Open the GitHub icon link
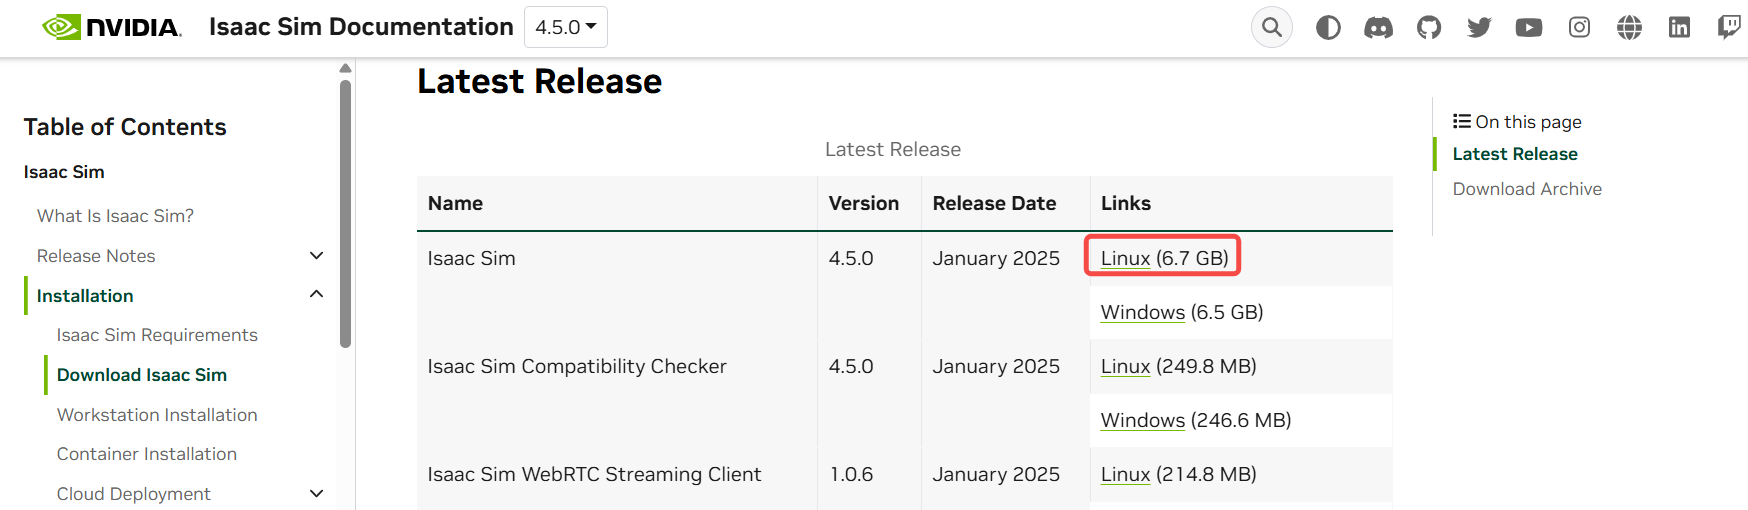Viewport: 1748px width, 510px height. 1429,27
